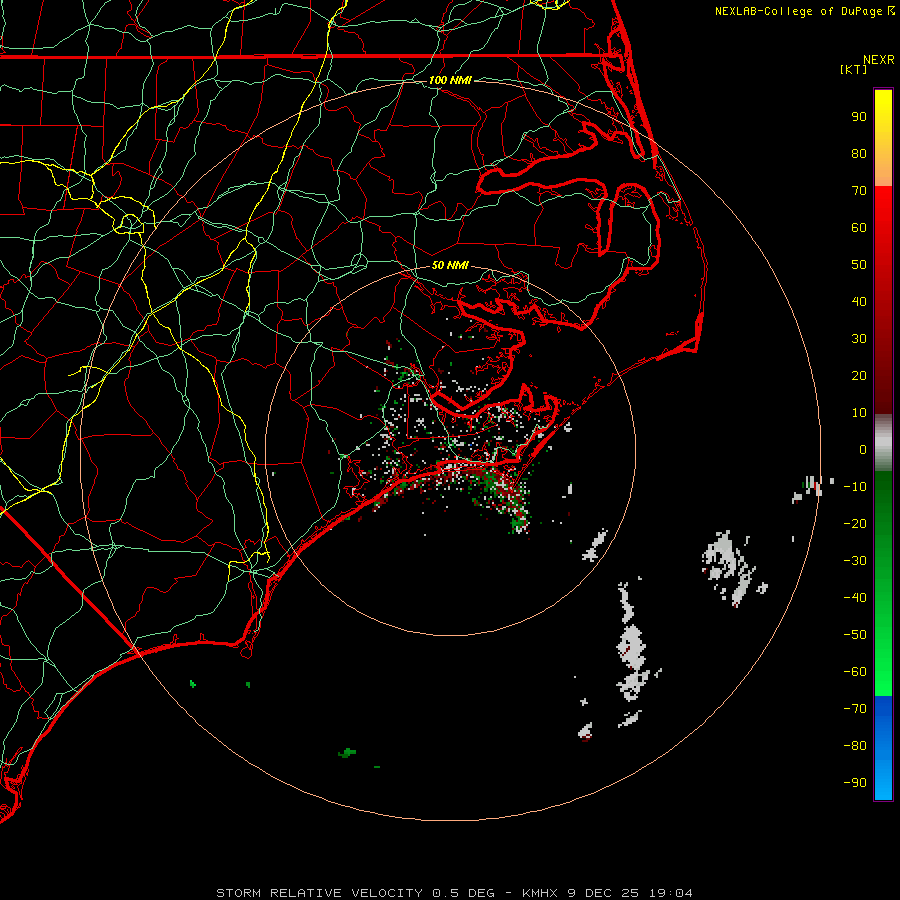Click the Storm Relative Velocity caption at the bottom
Screen dimensions: 900x900
pyautogui.click(x=454, y=893)
